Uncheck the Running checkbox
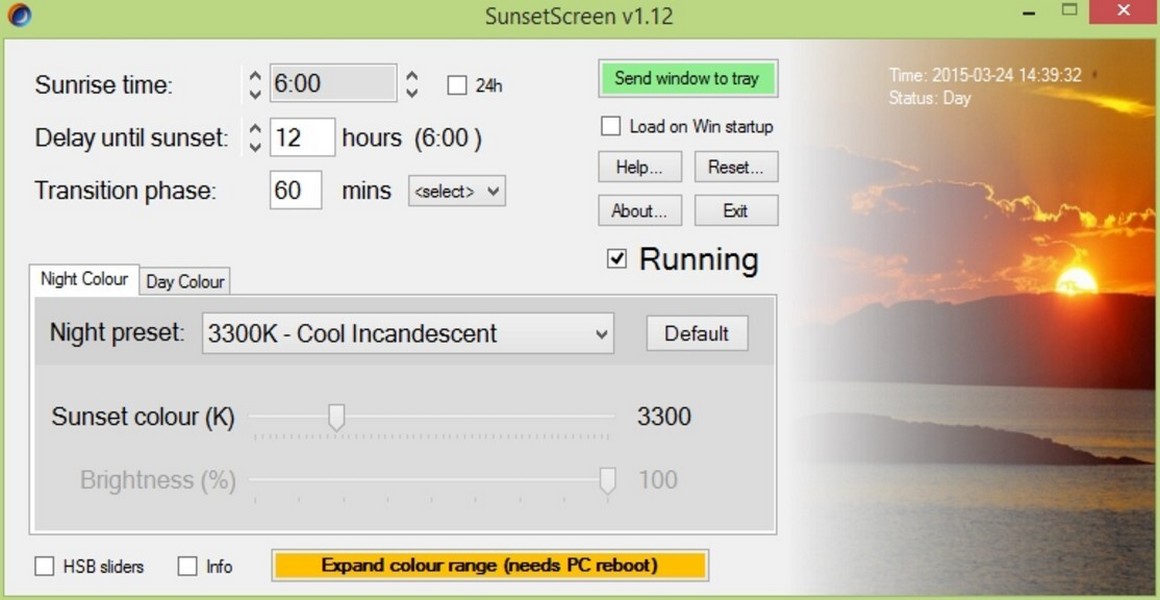The height and width of the screenshot is (600, 1160). click(616, 259)
